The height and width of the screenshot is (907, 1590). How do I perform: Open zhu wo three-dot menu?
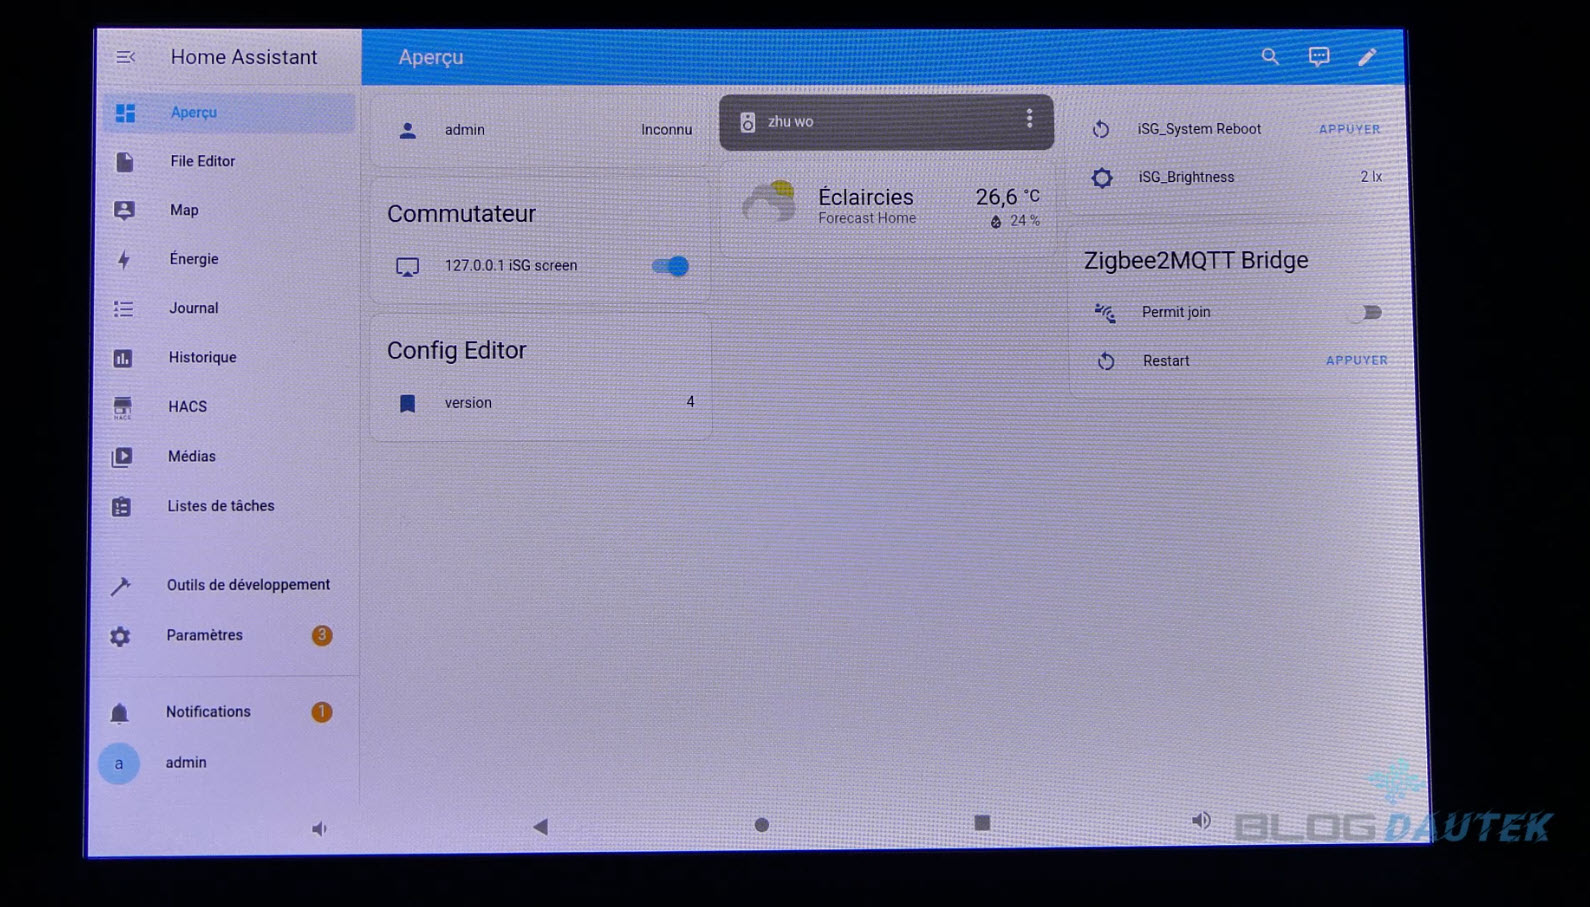[x=1029, y=120]
